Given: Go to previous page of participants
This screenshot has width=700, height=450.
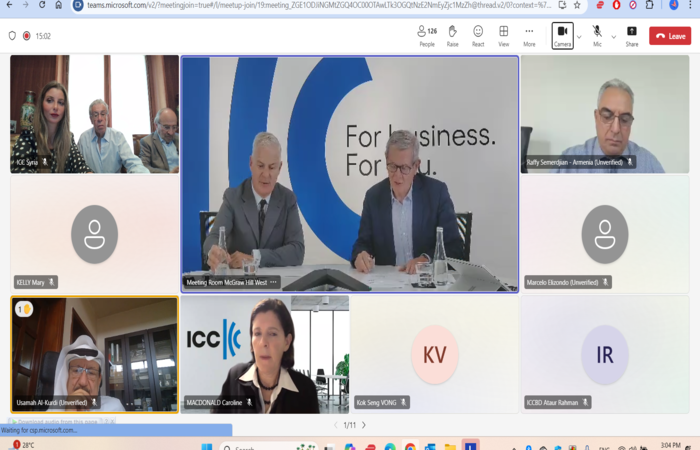Looking at the screenshot, I should (x=336, y=425).
